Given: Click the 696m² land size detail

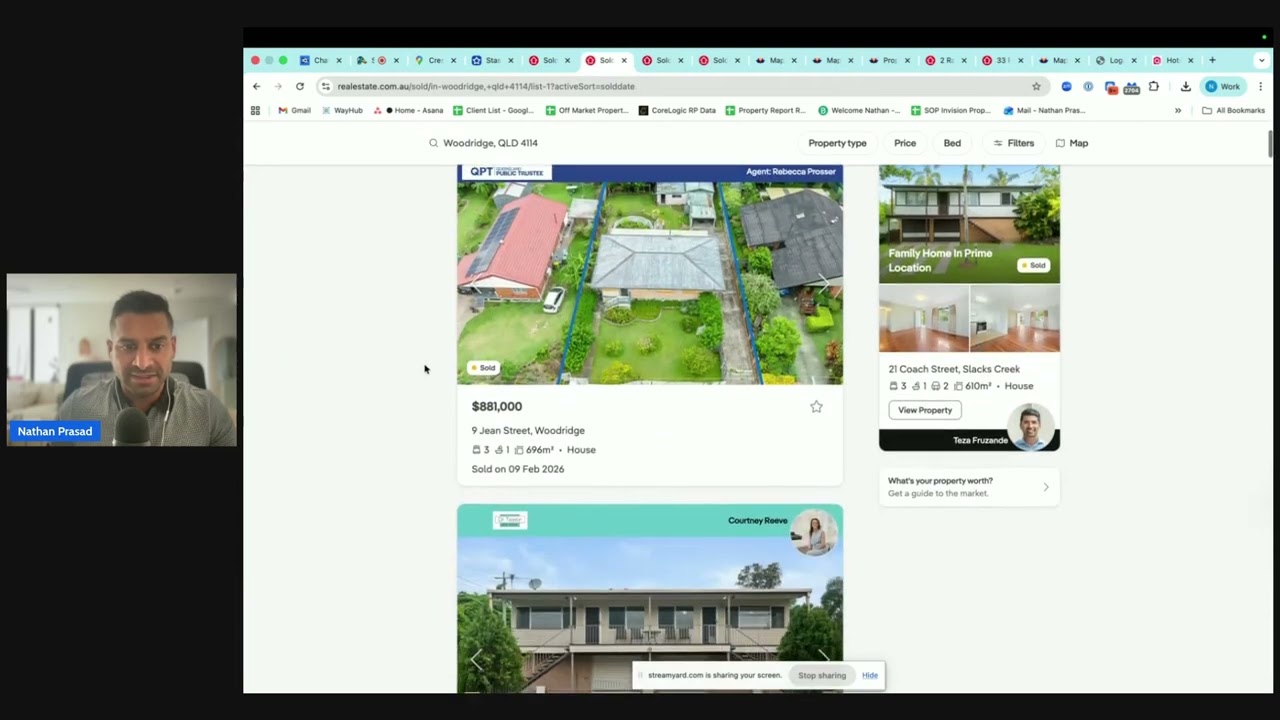Looking at the screenshot, I should click(x=534, y=450).
